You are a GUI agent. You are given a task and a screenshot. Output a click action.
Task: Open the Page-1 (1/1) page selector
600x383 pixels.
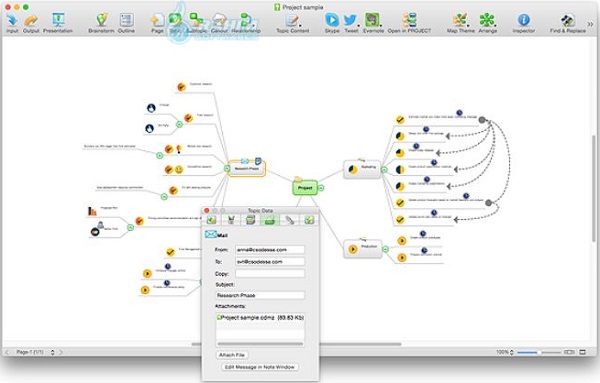tap(35, 352)
